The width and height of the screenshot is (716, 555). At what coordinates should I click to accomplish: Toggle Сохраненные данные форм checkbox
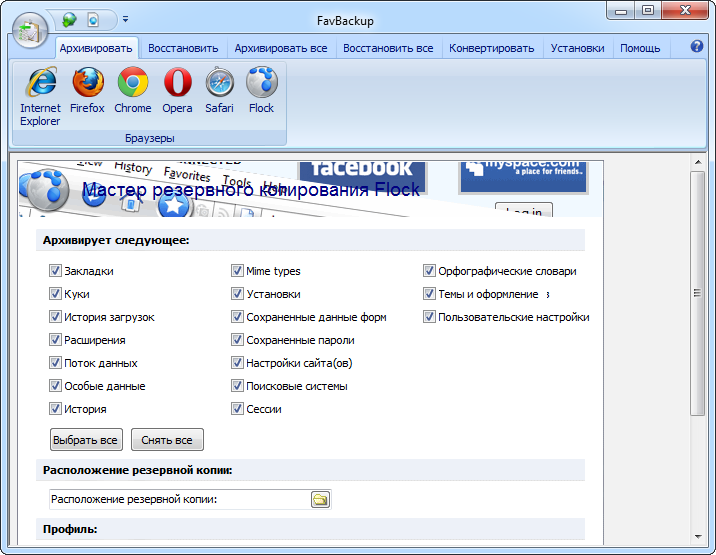pos(237,316)
